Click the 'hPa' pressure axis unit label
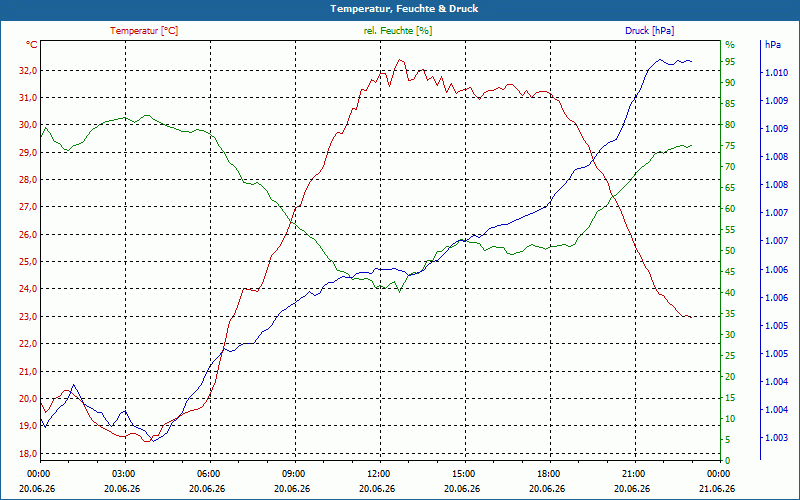Screen dimensions: 800x500 tap(773, 45)
